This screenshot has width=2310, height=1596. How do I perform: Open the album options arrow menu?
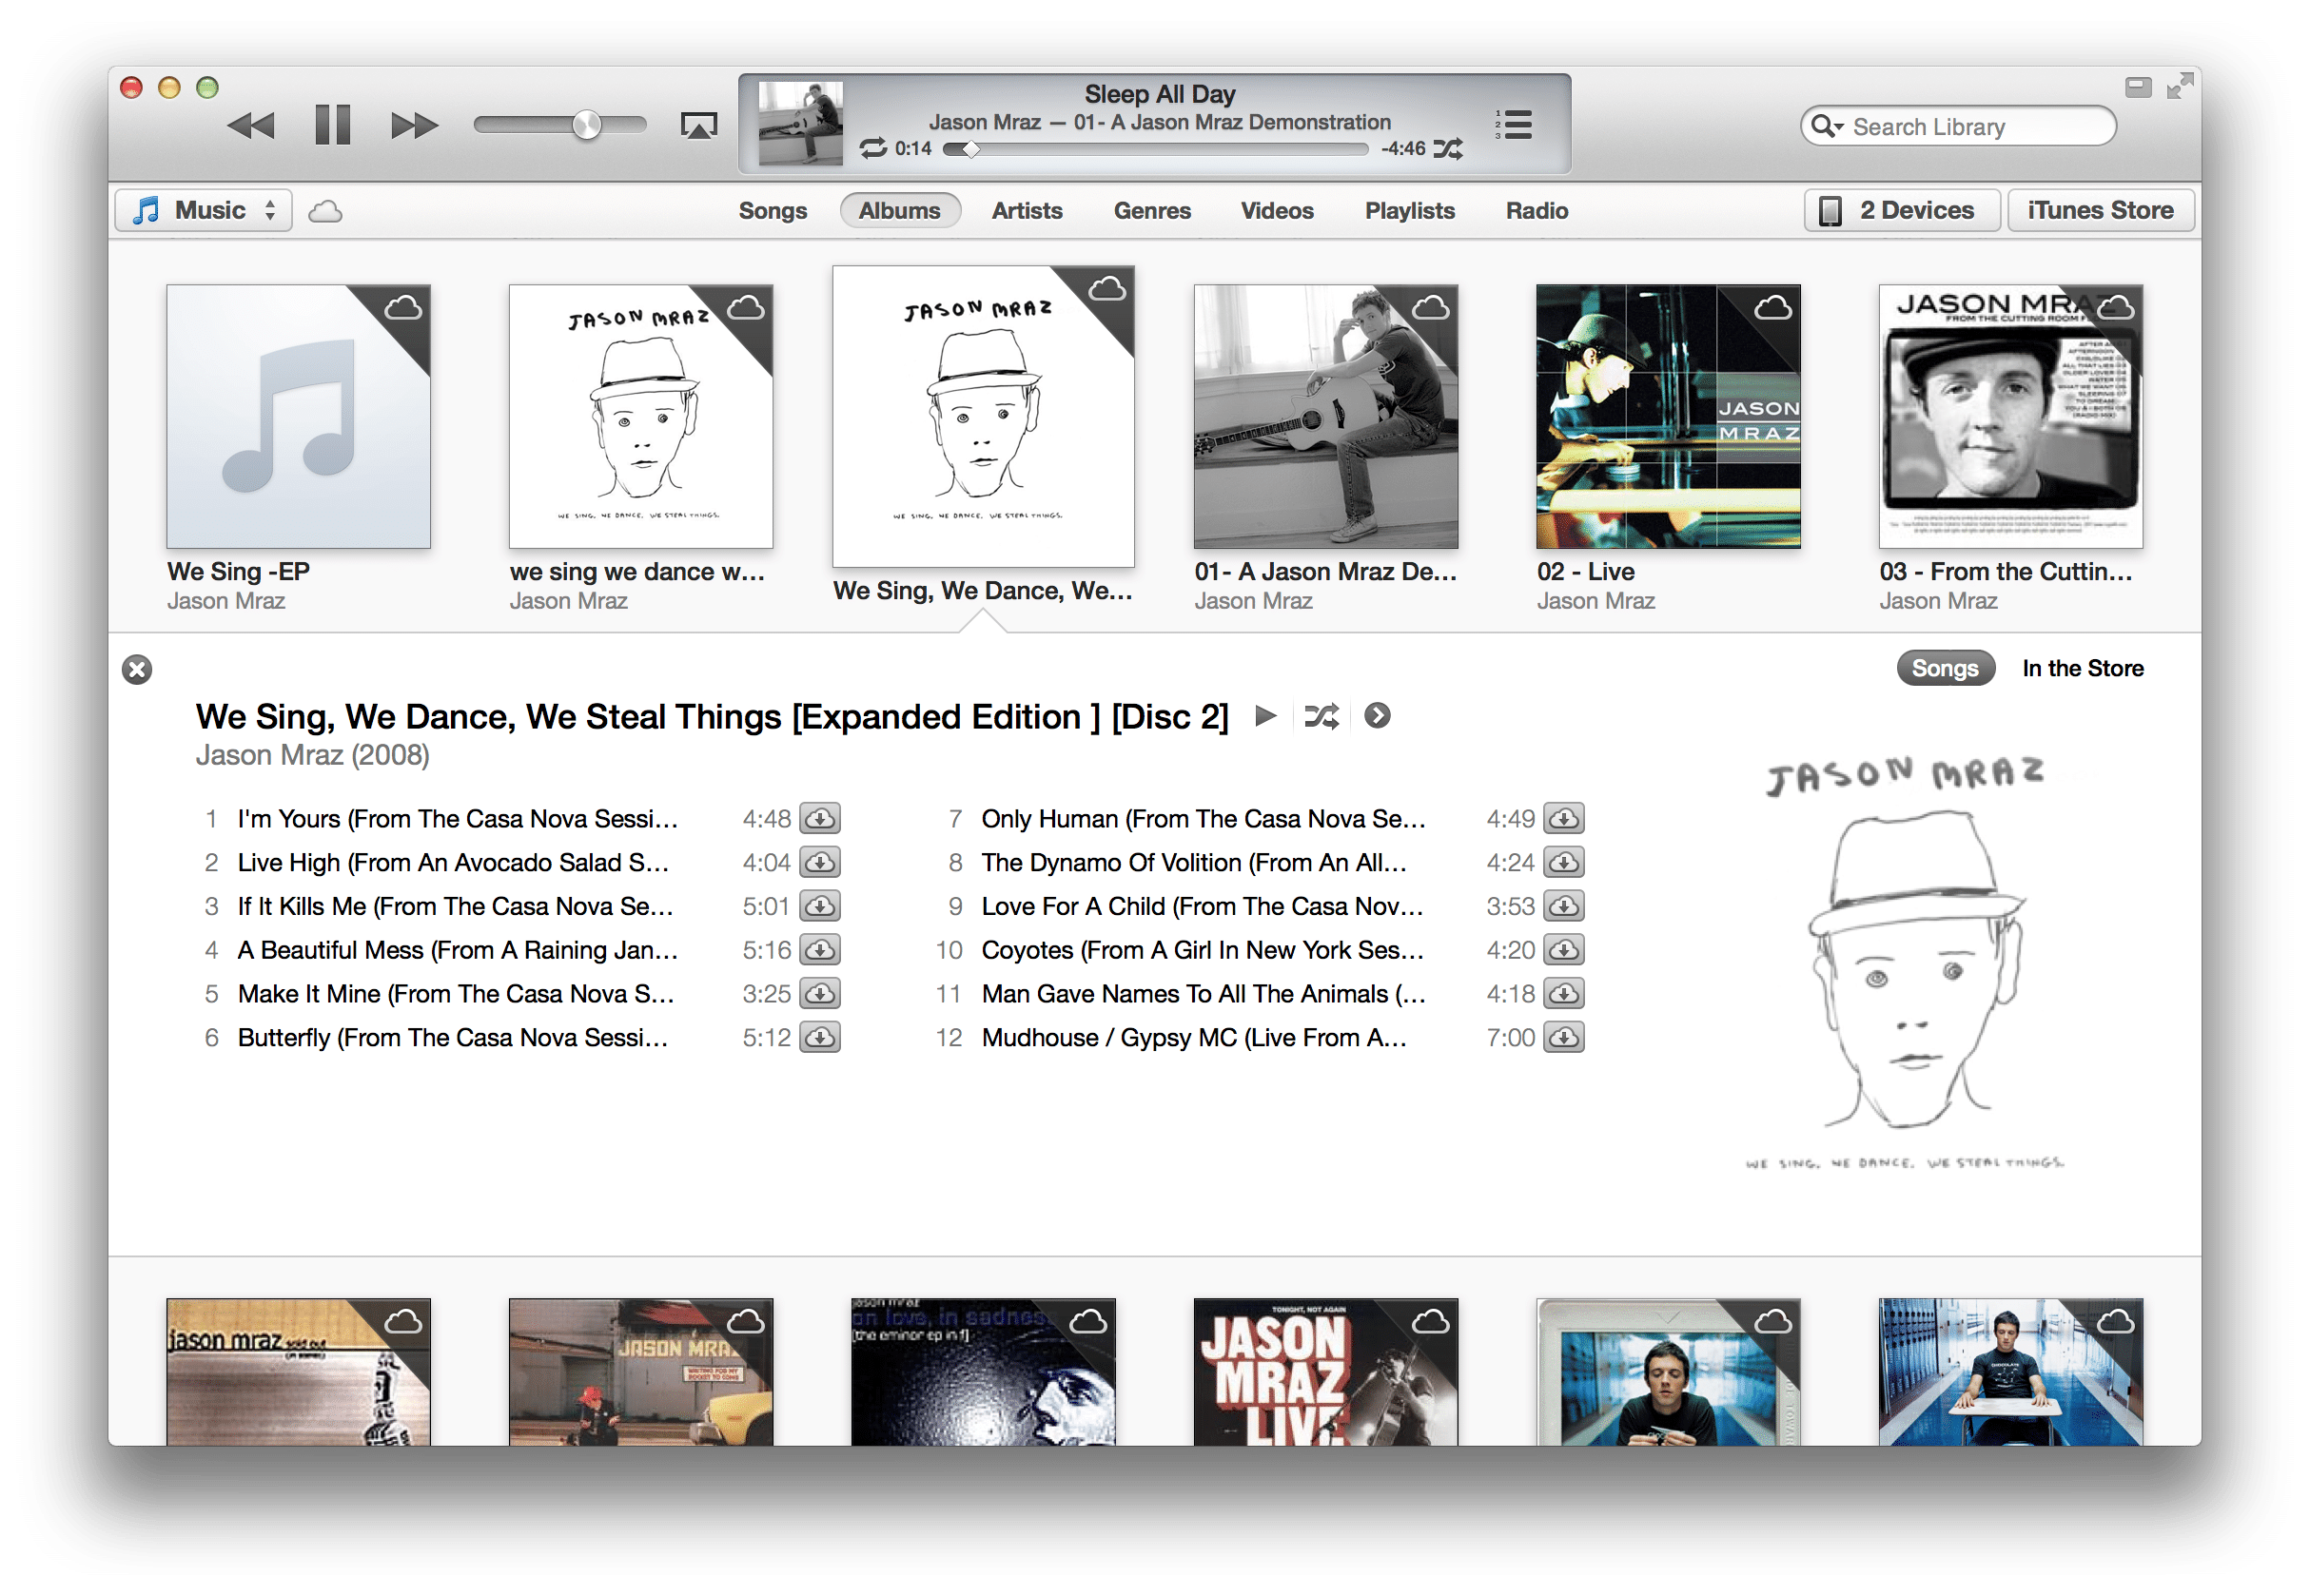coord(1377,716)
